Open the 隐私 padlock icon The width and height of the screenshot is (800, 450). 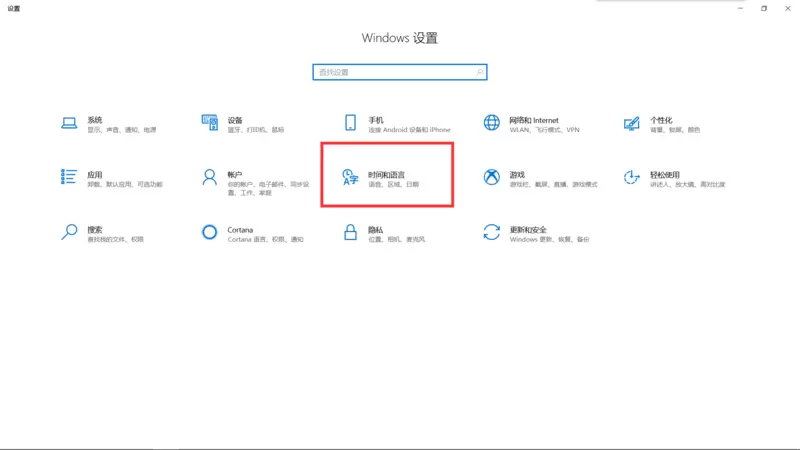coord(351,232)
